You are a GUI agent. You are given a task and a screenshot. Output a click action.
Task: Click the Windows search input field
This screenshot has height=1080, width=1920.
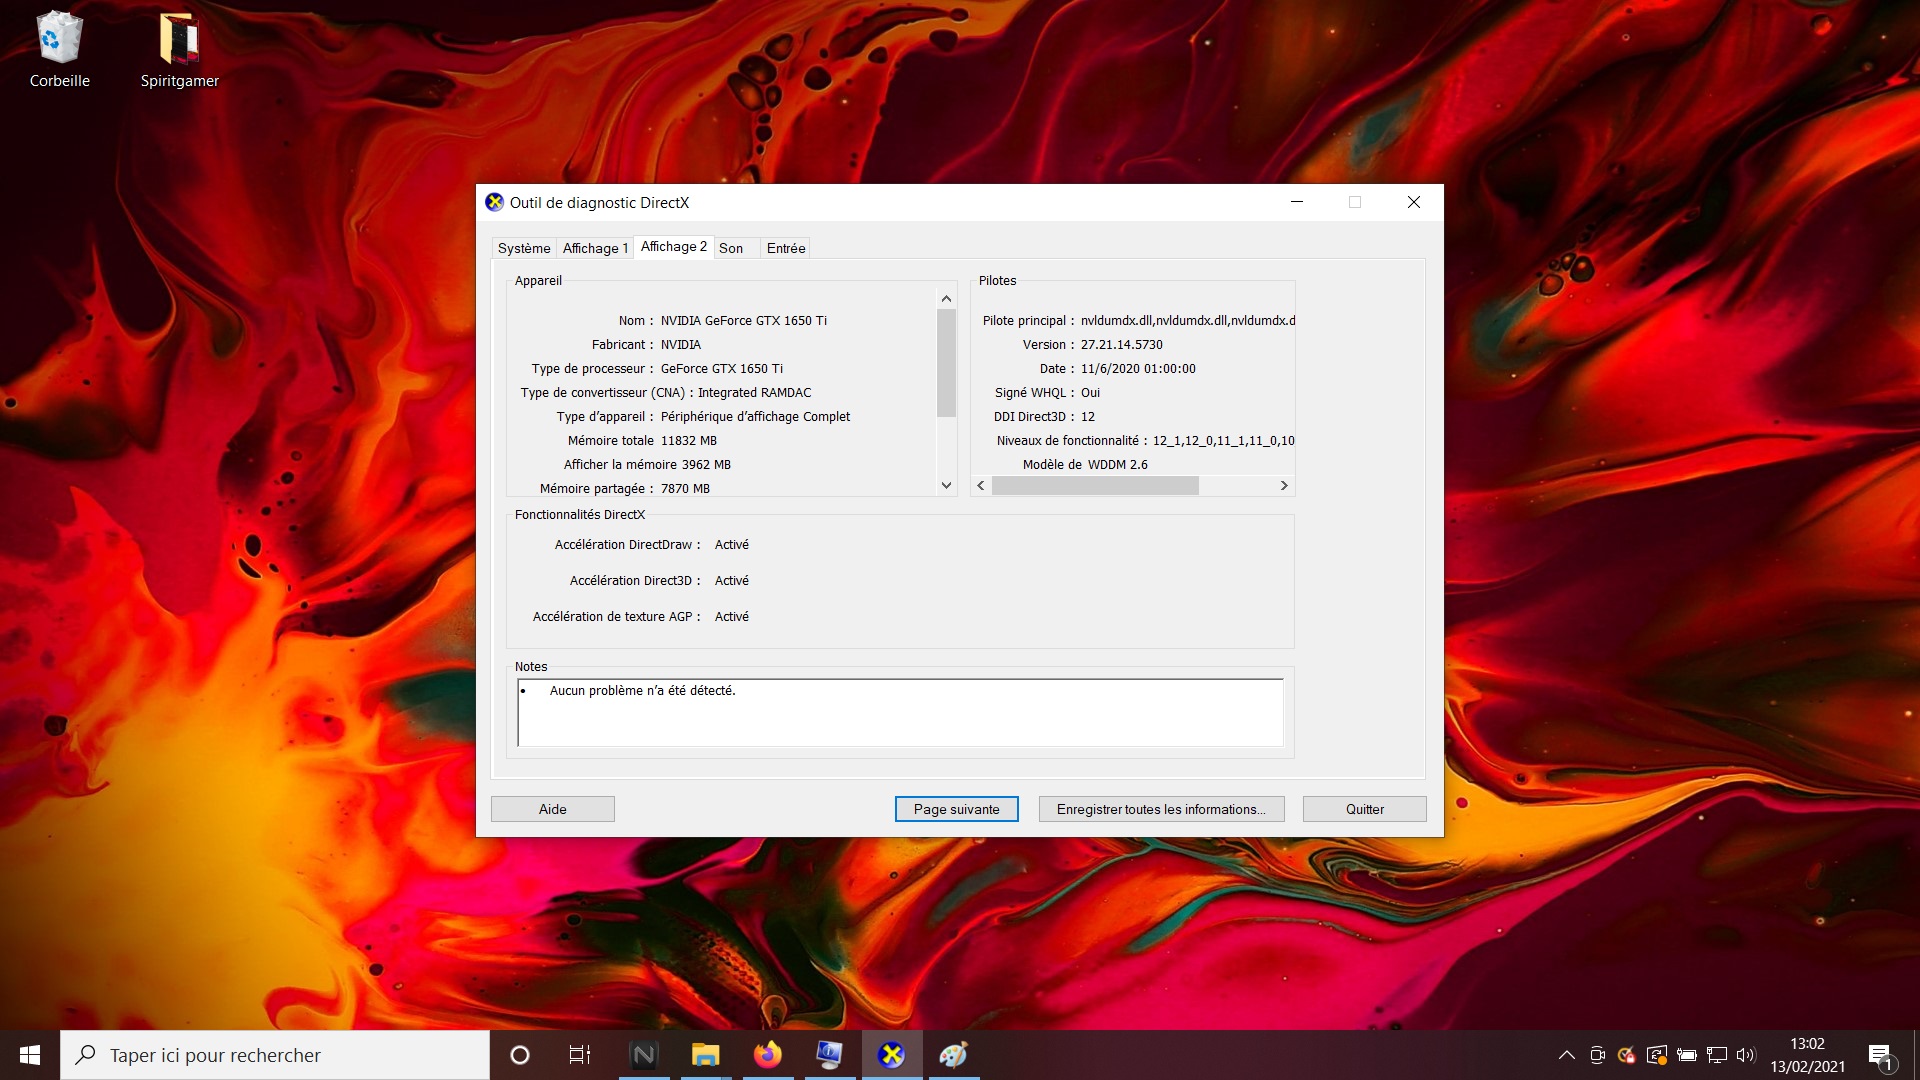pyautogui.click(x=290, y=1055)
